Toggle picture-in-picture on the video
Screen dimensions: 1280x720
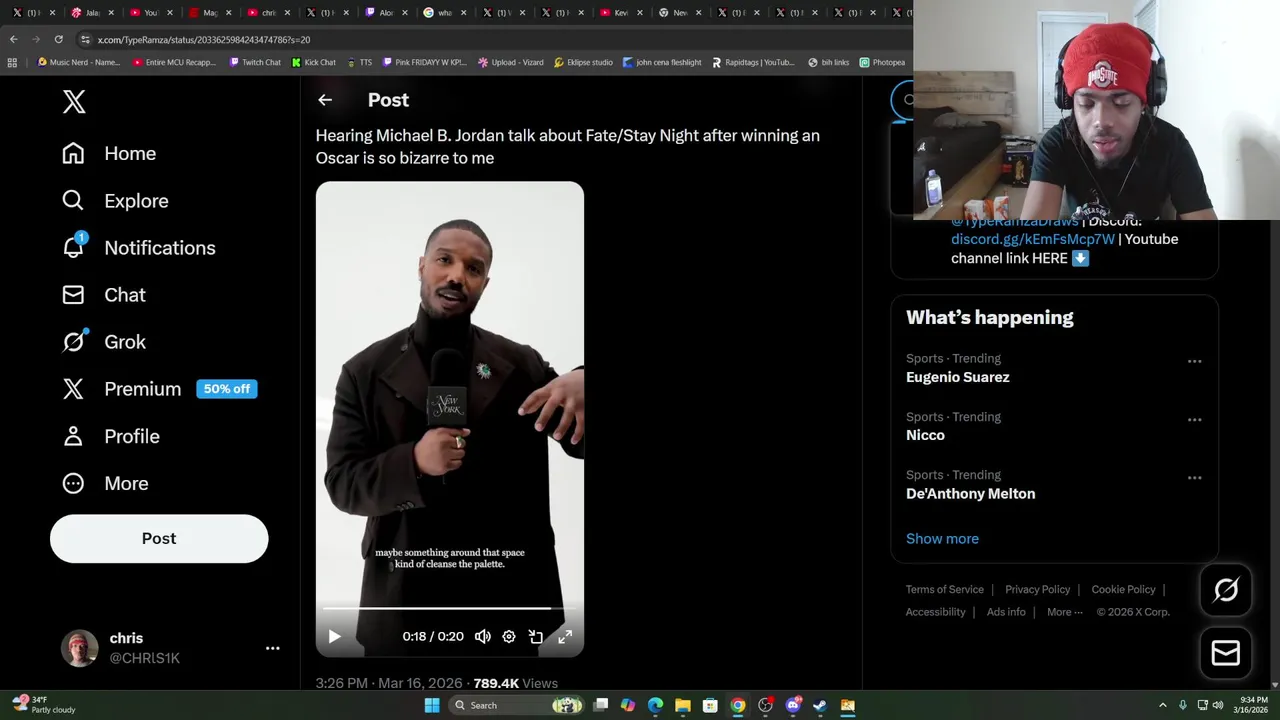[536, 636]
